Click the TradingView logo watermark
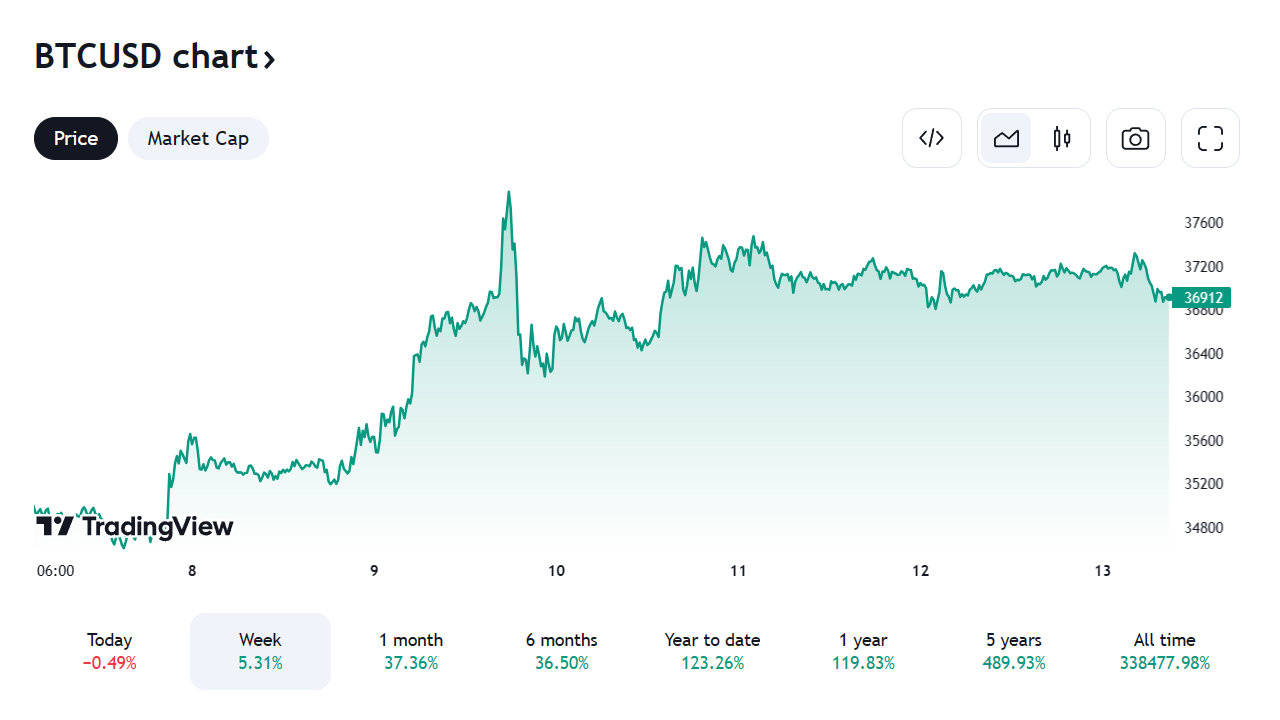Screen dimensions: 1280x720 tap(134, 526)
